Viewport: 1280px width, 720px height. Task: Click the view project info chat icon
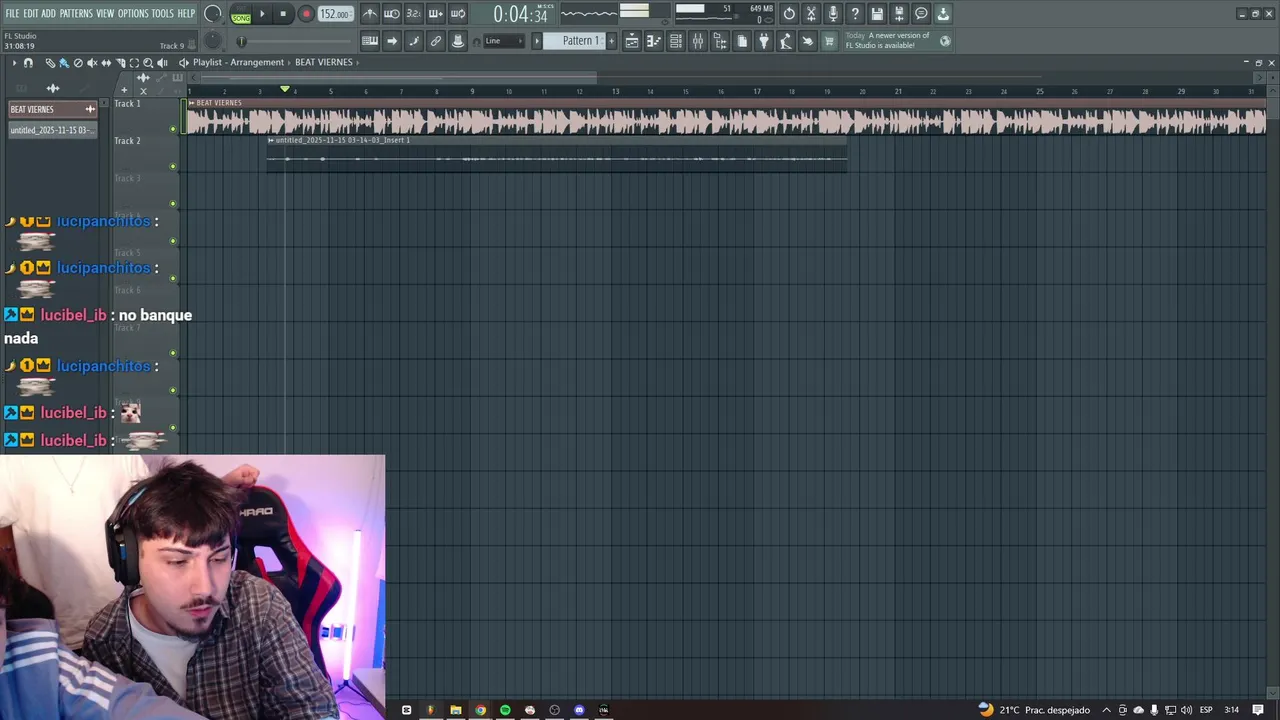tap(921, 14)
